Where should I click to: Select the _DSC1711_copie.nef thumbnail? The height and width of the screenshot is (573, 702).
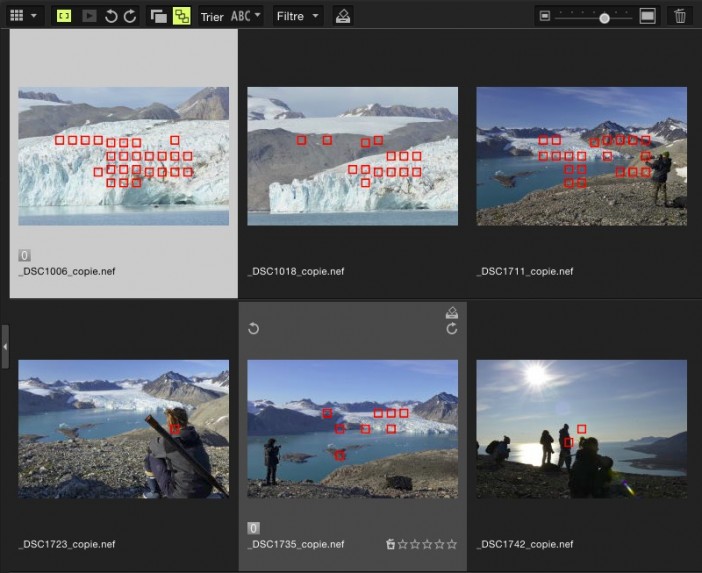[x=582, y=156]
